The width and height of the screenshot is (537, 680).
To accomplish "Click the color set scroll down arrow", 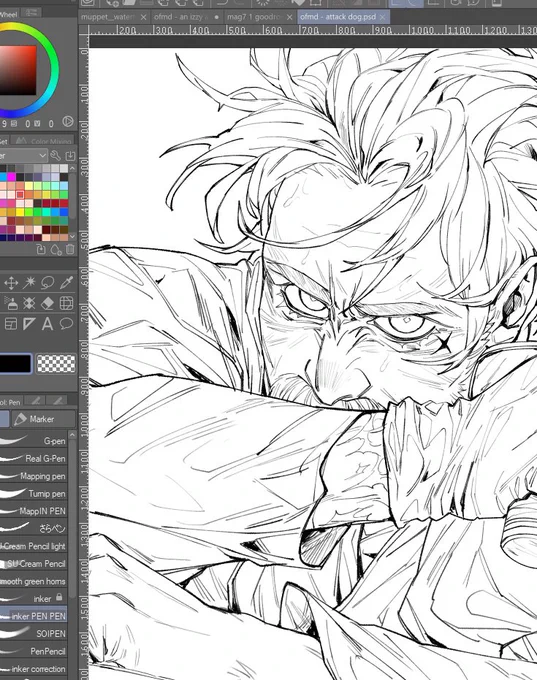I will pyautogui.click(x=72, y=236).
